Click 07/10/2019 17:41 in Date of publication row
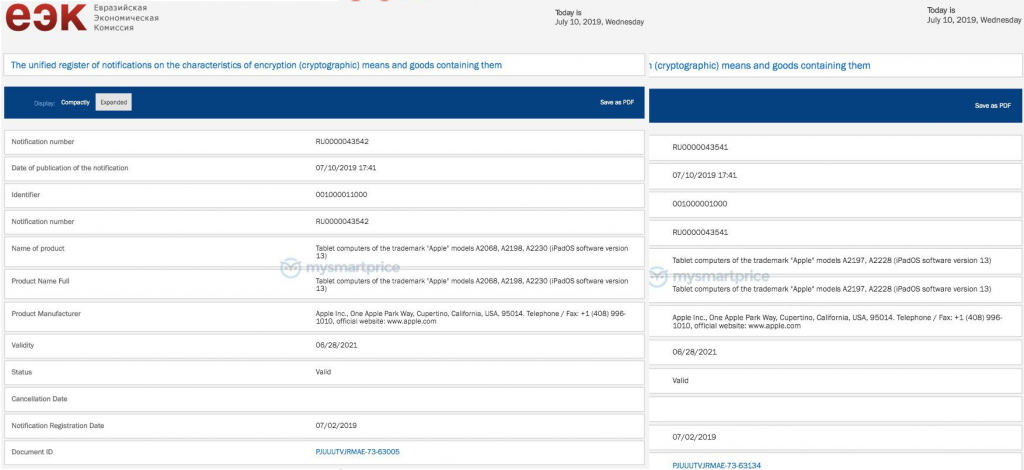Screen dimensions: 1024x470 pyautogui.click(x=345, y=168)
